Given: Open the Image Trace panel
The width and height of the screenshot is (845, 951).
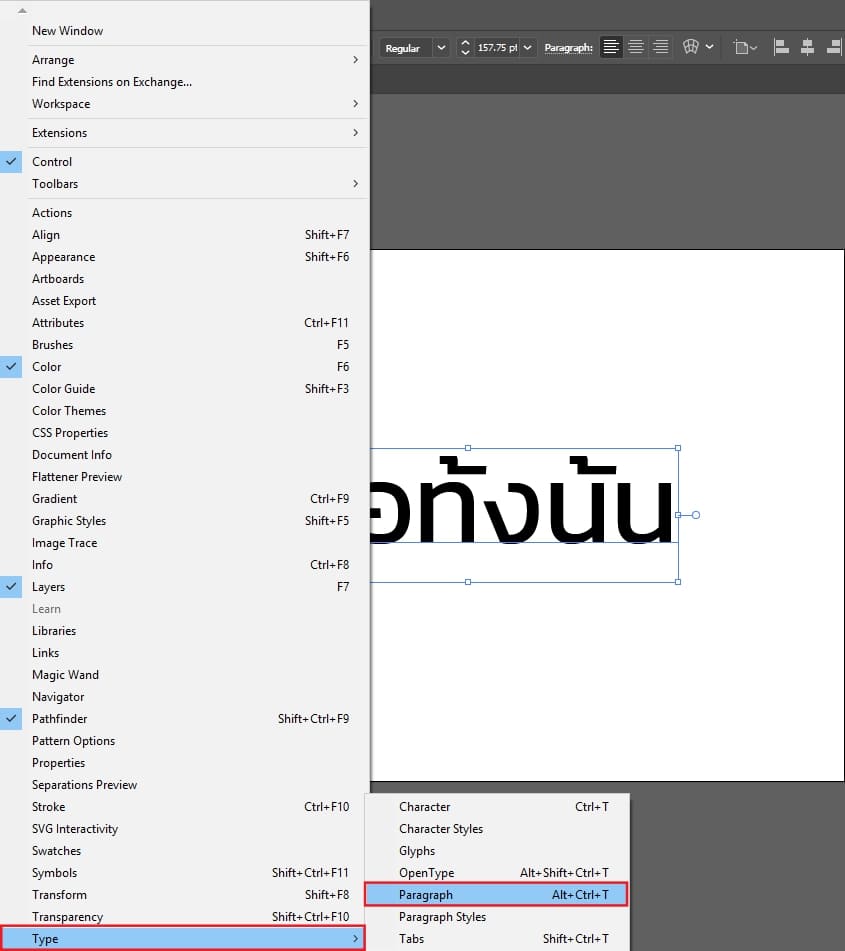Looking at the screenshot, I should pyautogui.click(x=184, y=543).
